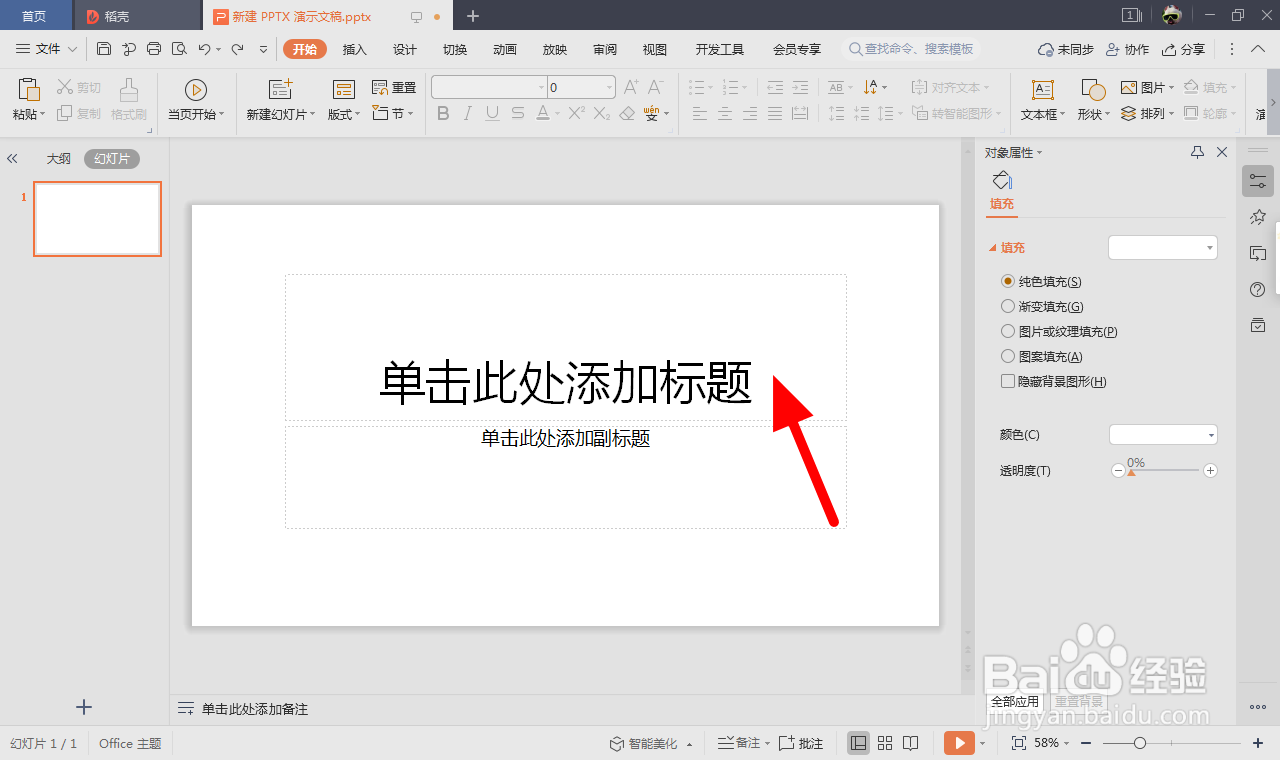The width and height of the screenshot is (1280, 760).
Task: Open the Insert (插入) tab
Action: (x=355, y=49)
